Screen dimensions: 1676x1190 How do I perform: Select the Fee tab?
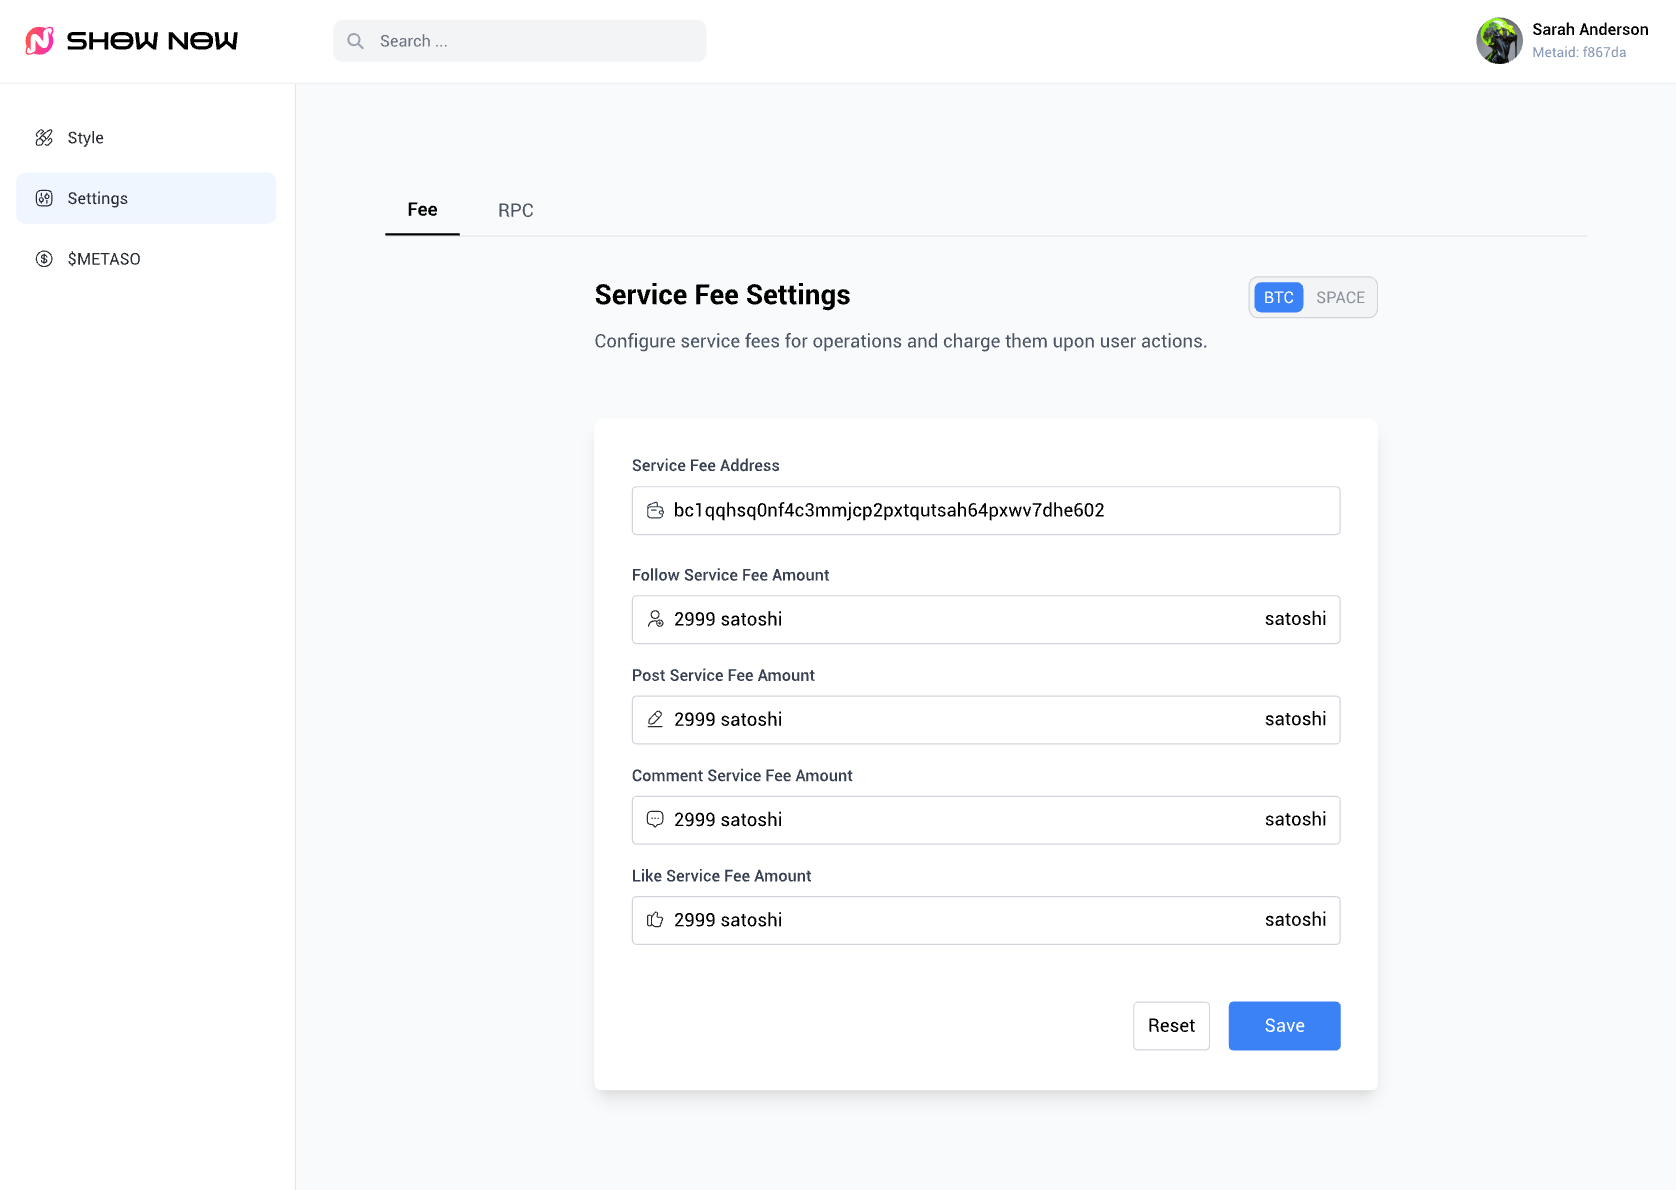click(x=422, y=210)
